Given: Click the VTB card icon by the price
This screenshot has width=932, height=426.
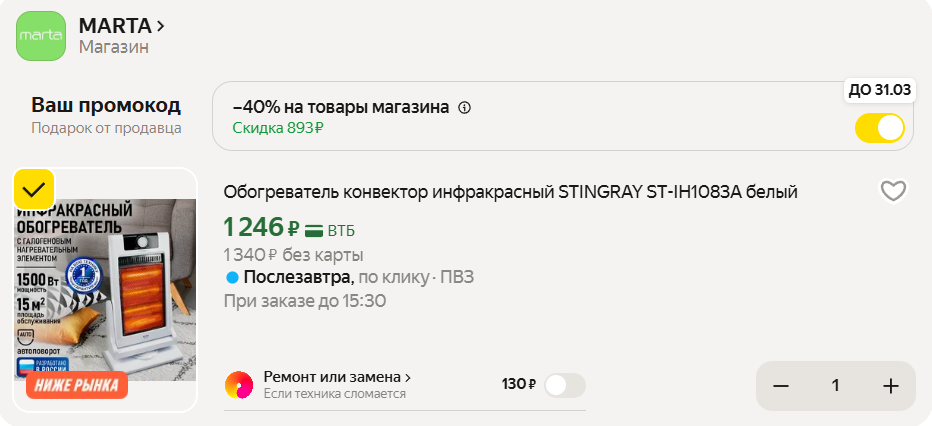Looking at the screenshot, I should click(x=313, y=229).
